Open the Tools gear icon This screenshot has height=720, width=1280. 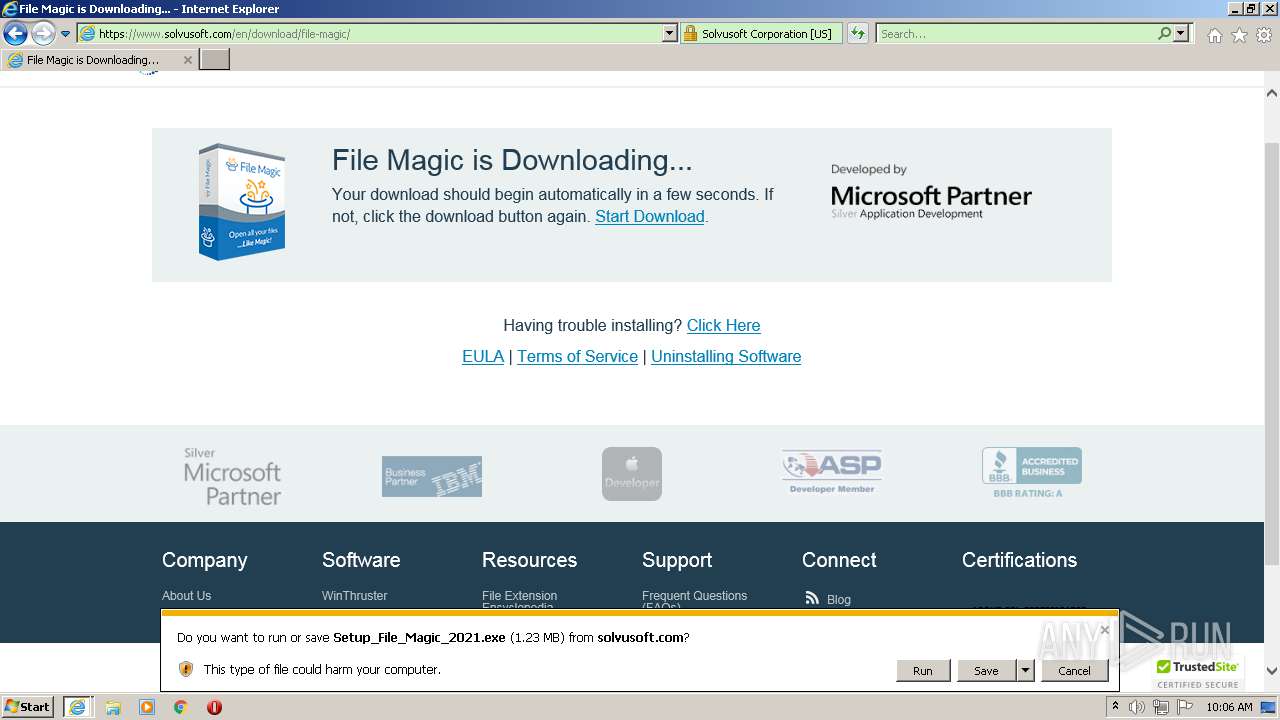tap(1264, 35)
